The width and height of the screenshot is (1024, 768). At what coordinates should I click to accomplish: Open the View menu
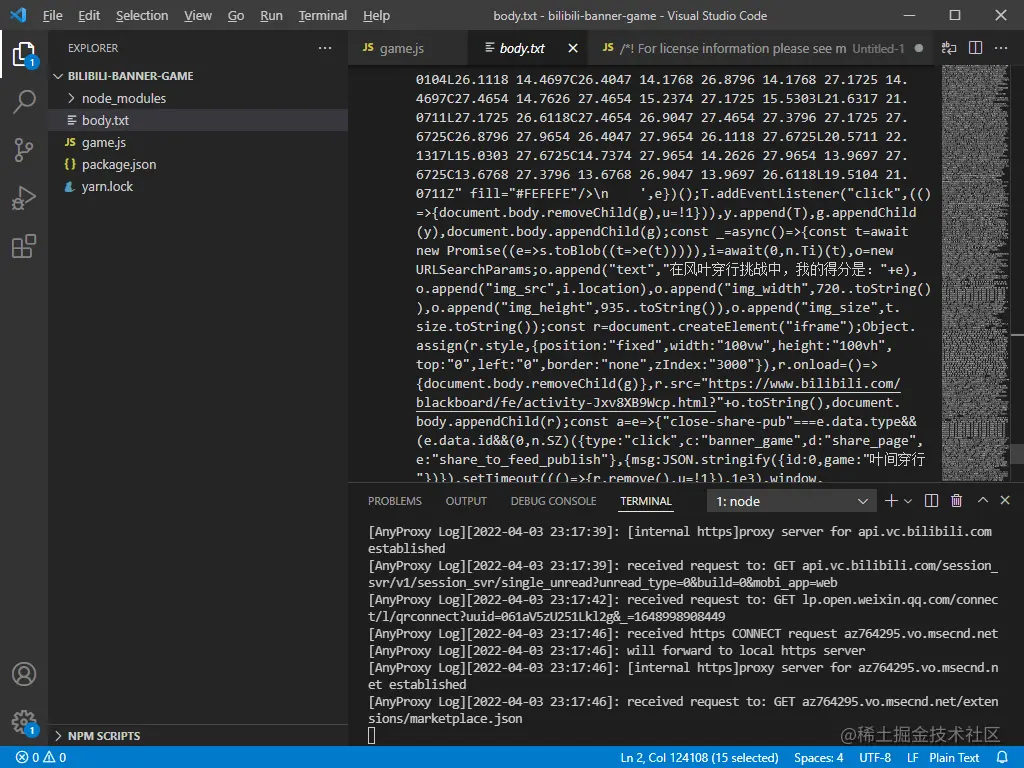tap(197, 15)
